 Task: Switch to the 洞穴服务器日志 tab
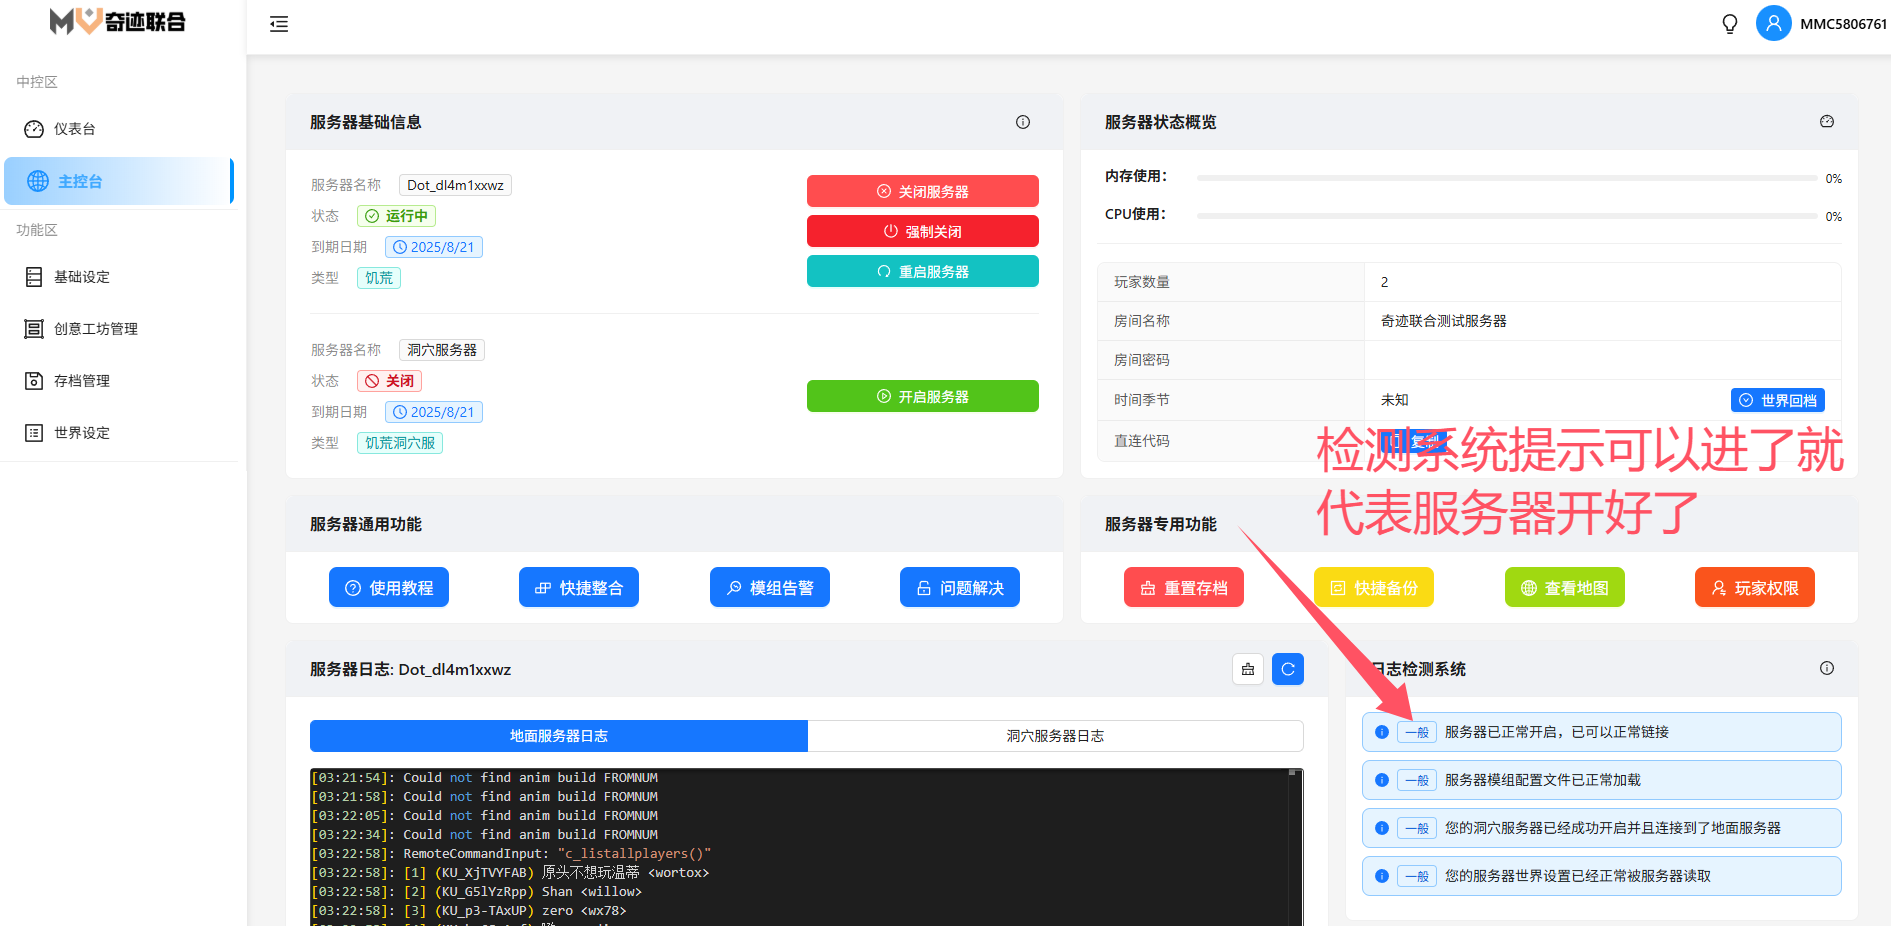[1055, 736]
